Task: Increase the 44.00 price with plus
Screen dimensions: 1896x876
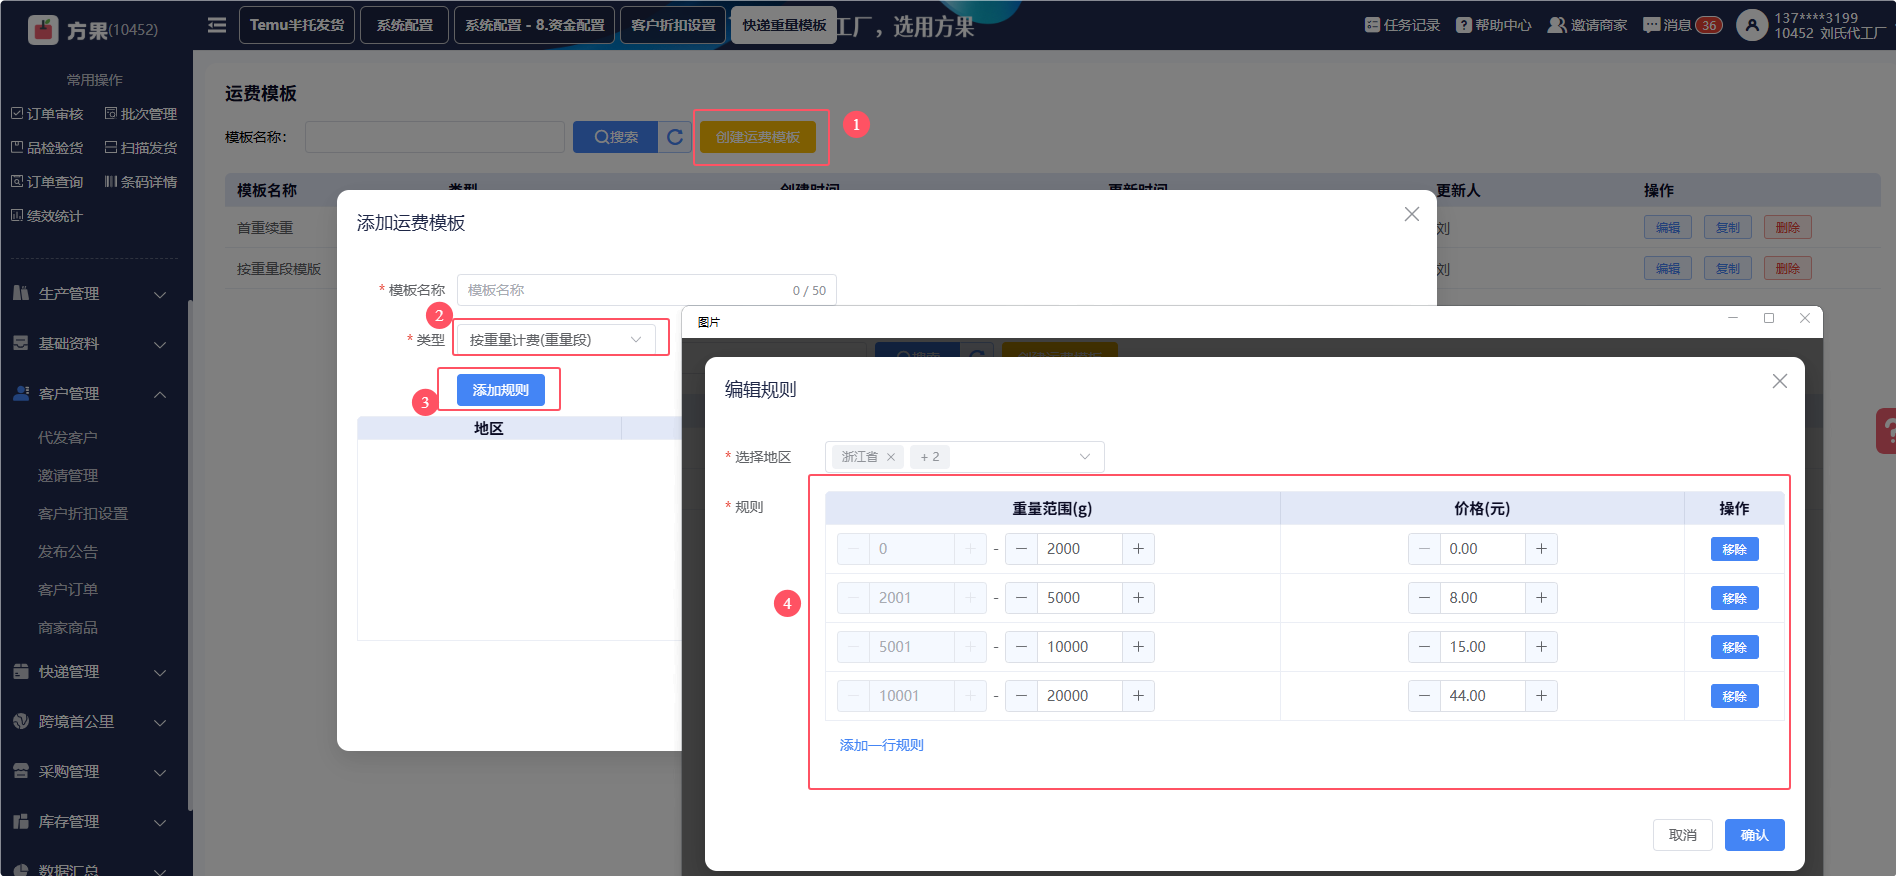Action: pyautogui.click(x=1541, y=696)
